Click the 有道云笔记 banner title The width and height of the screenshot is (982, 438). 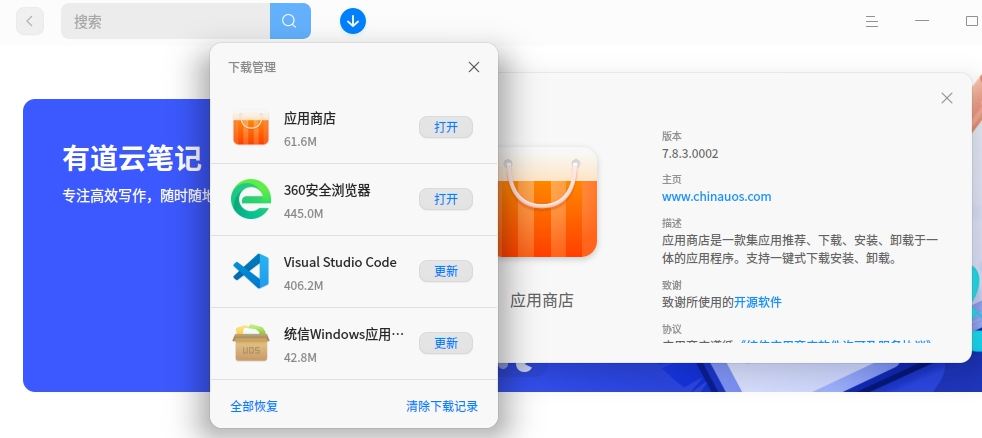pyautogui.click(x=132, y=159)
